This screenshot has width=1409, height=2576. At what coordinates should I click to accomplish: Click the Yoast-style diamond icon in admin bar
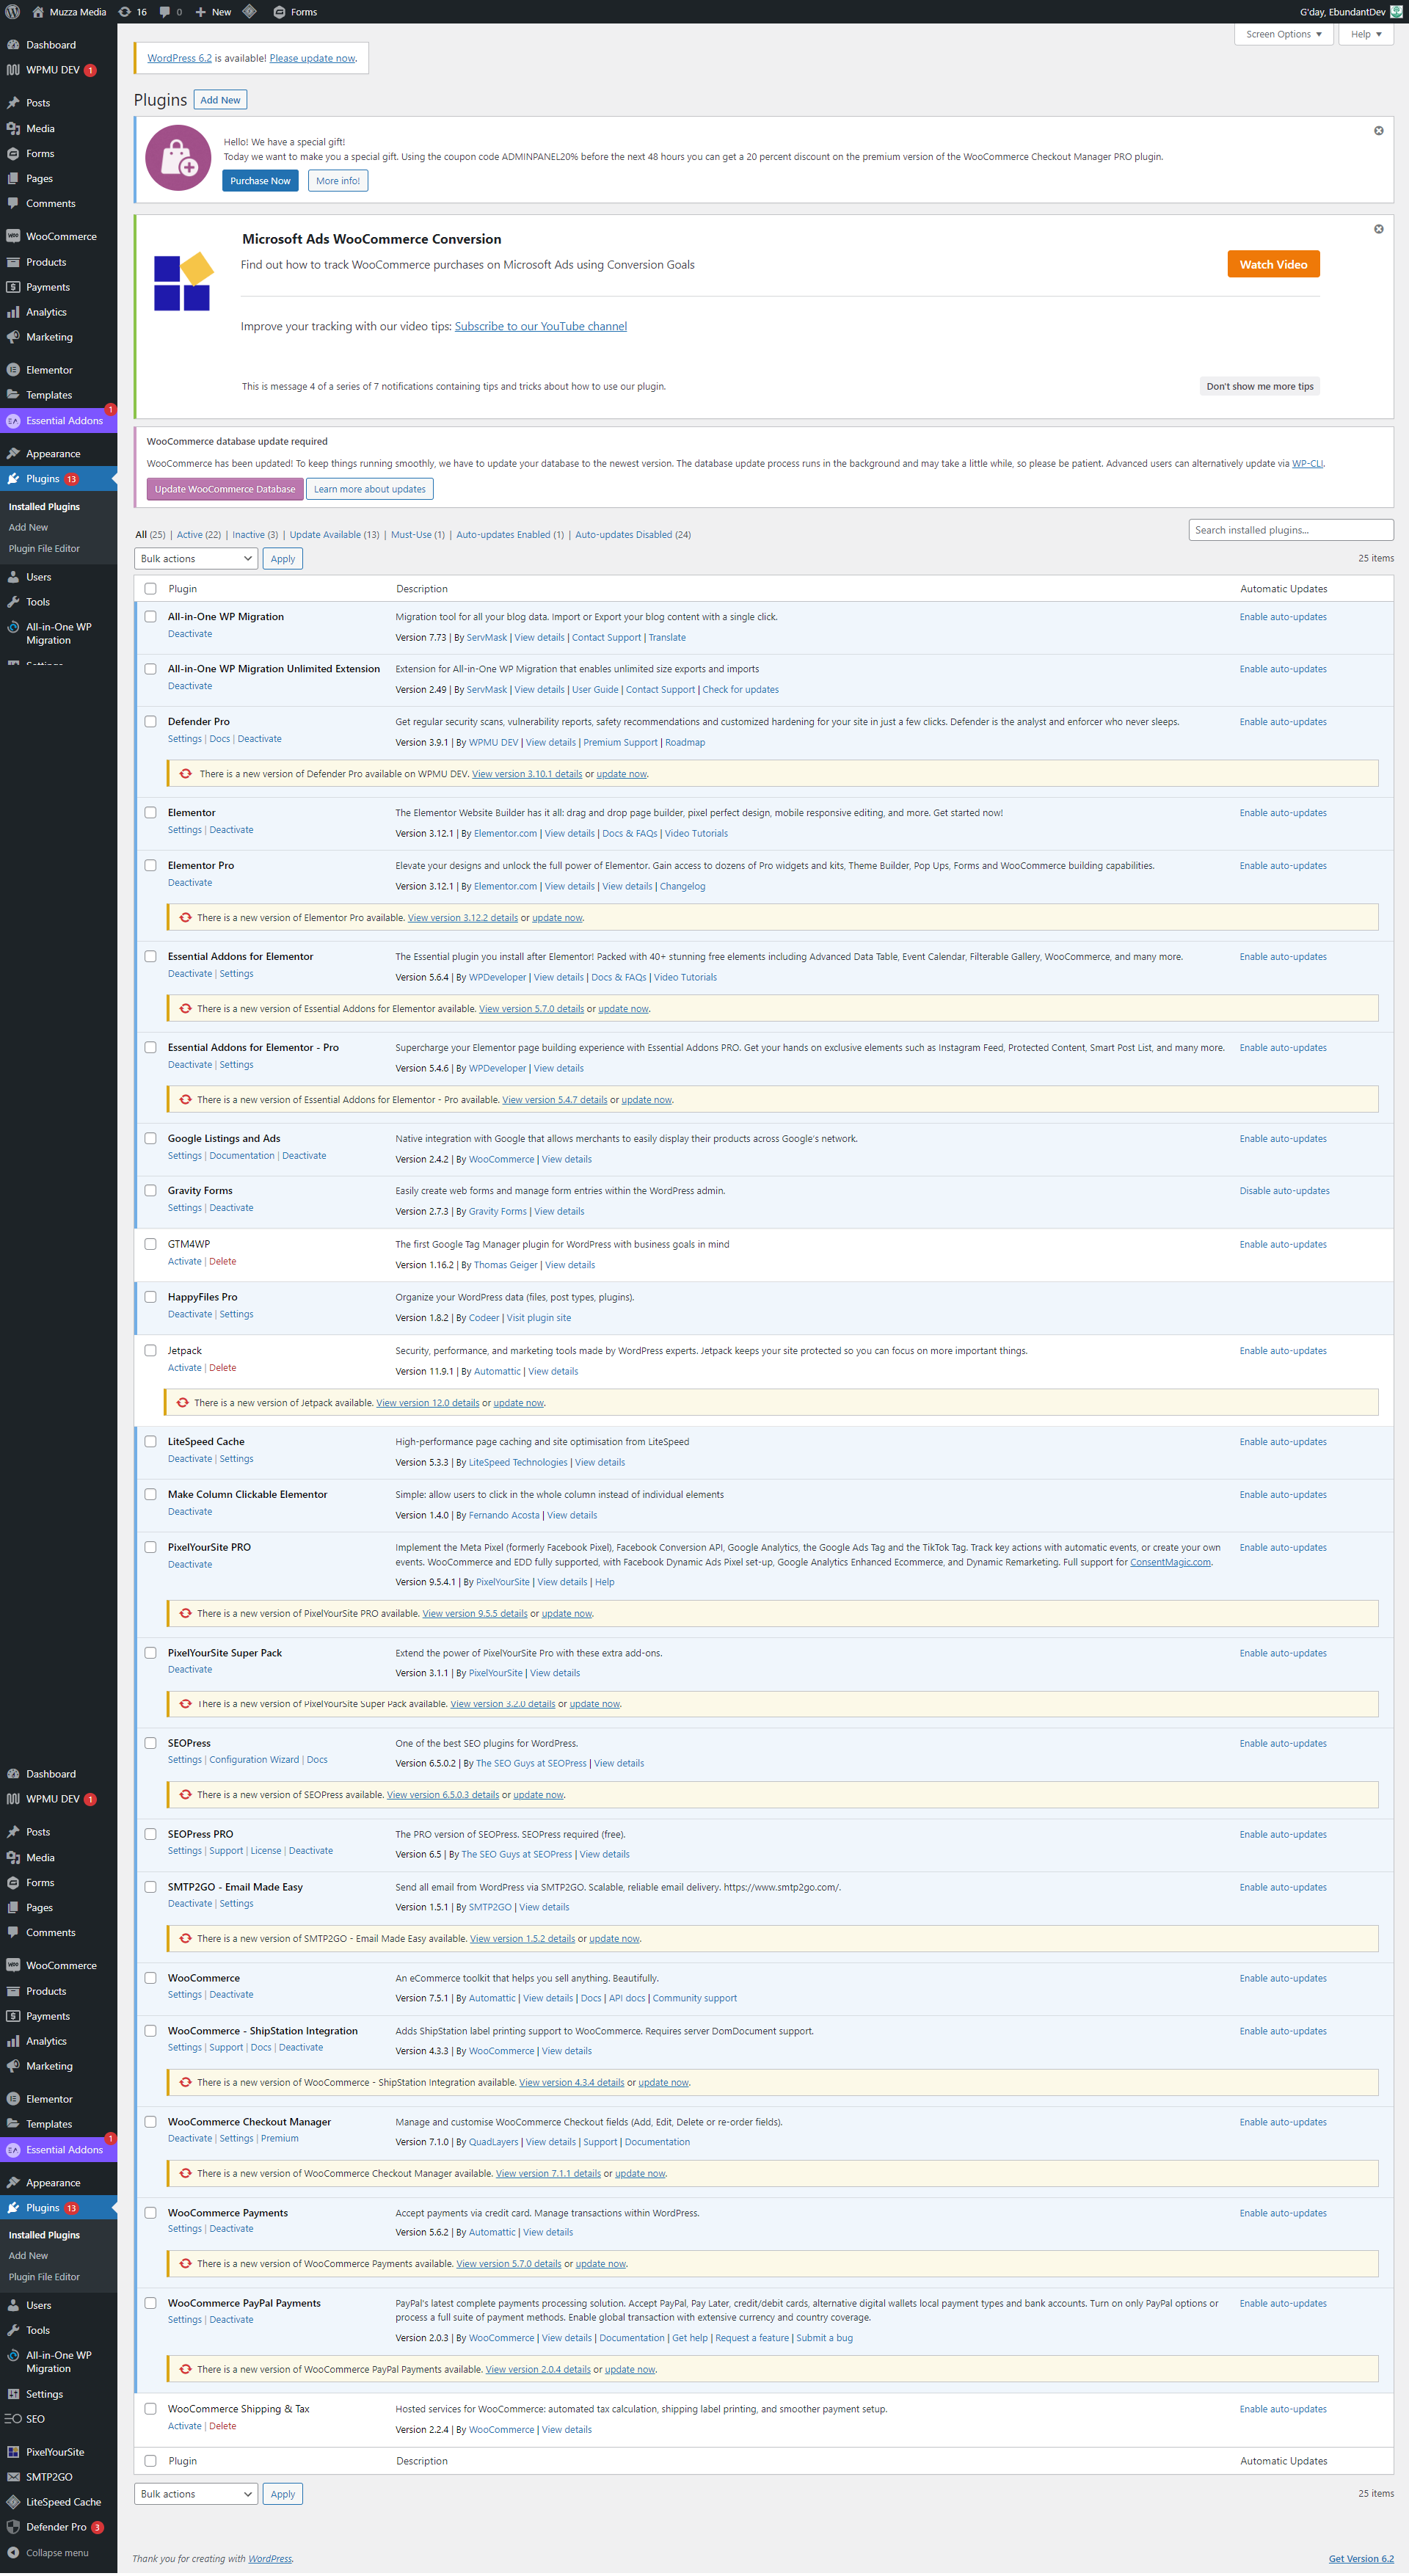coord(250,12)
